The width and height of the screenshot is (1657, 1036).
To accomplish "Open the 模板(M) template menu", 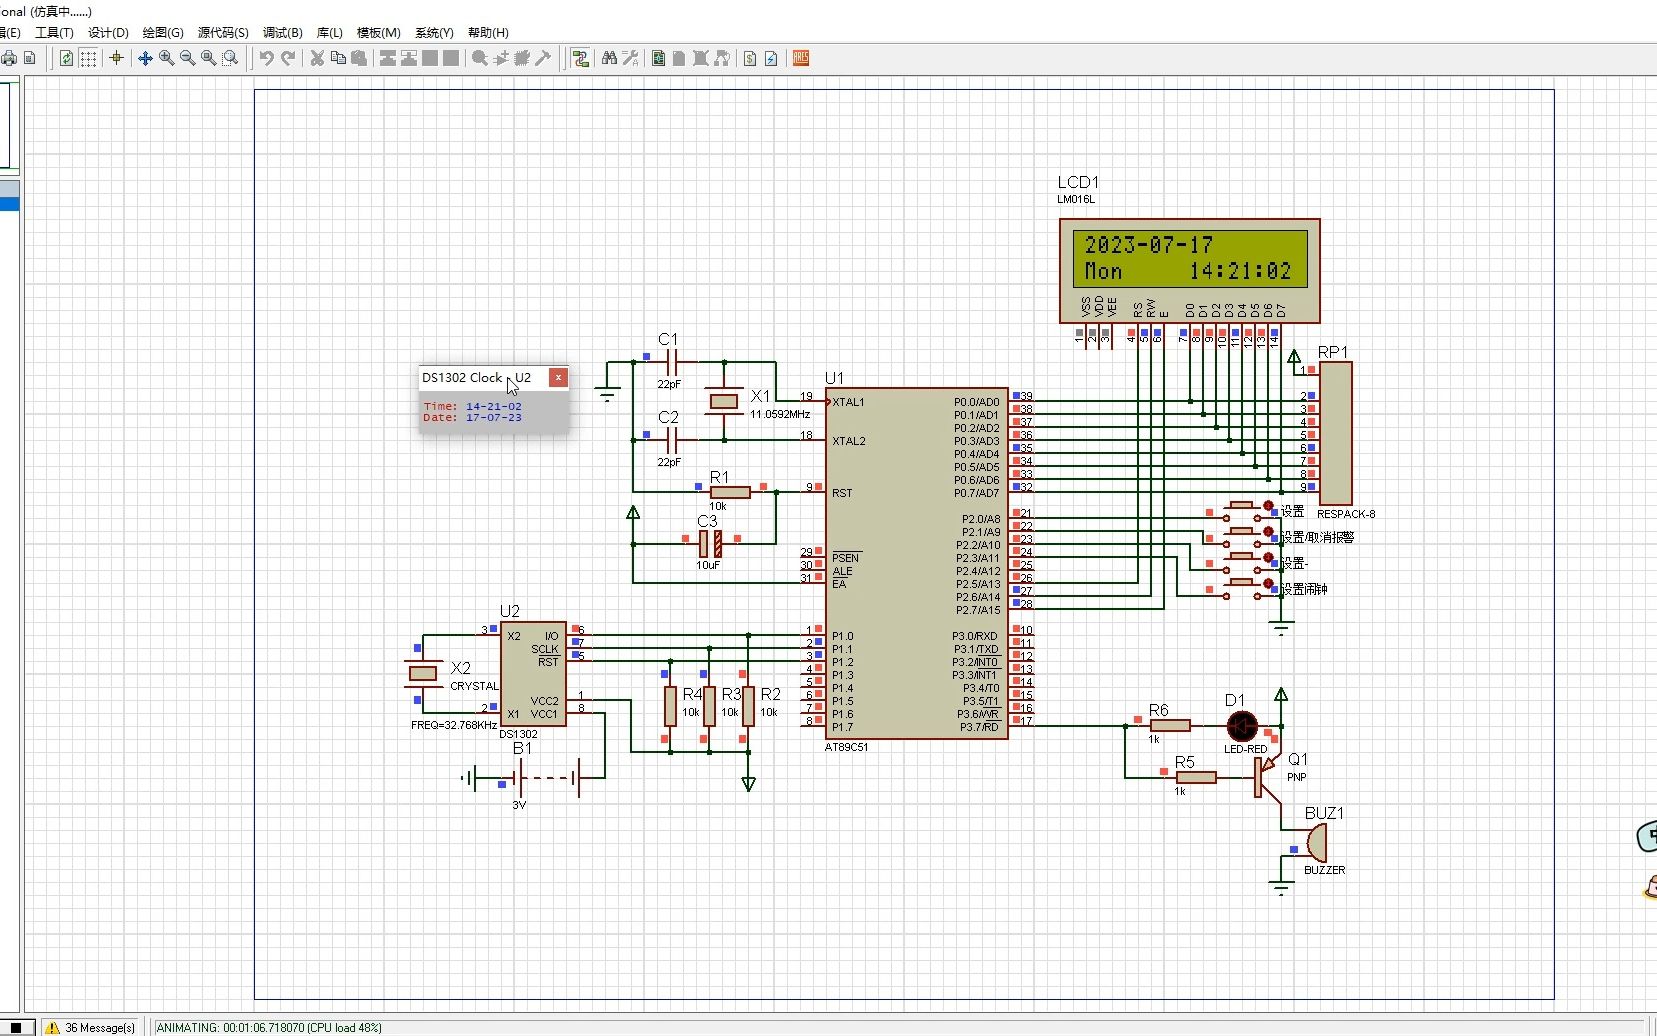I will click(x=378, y=33).
